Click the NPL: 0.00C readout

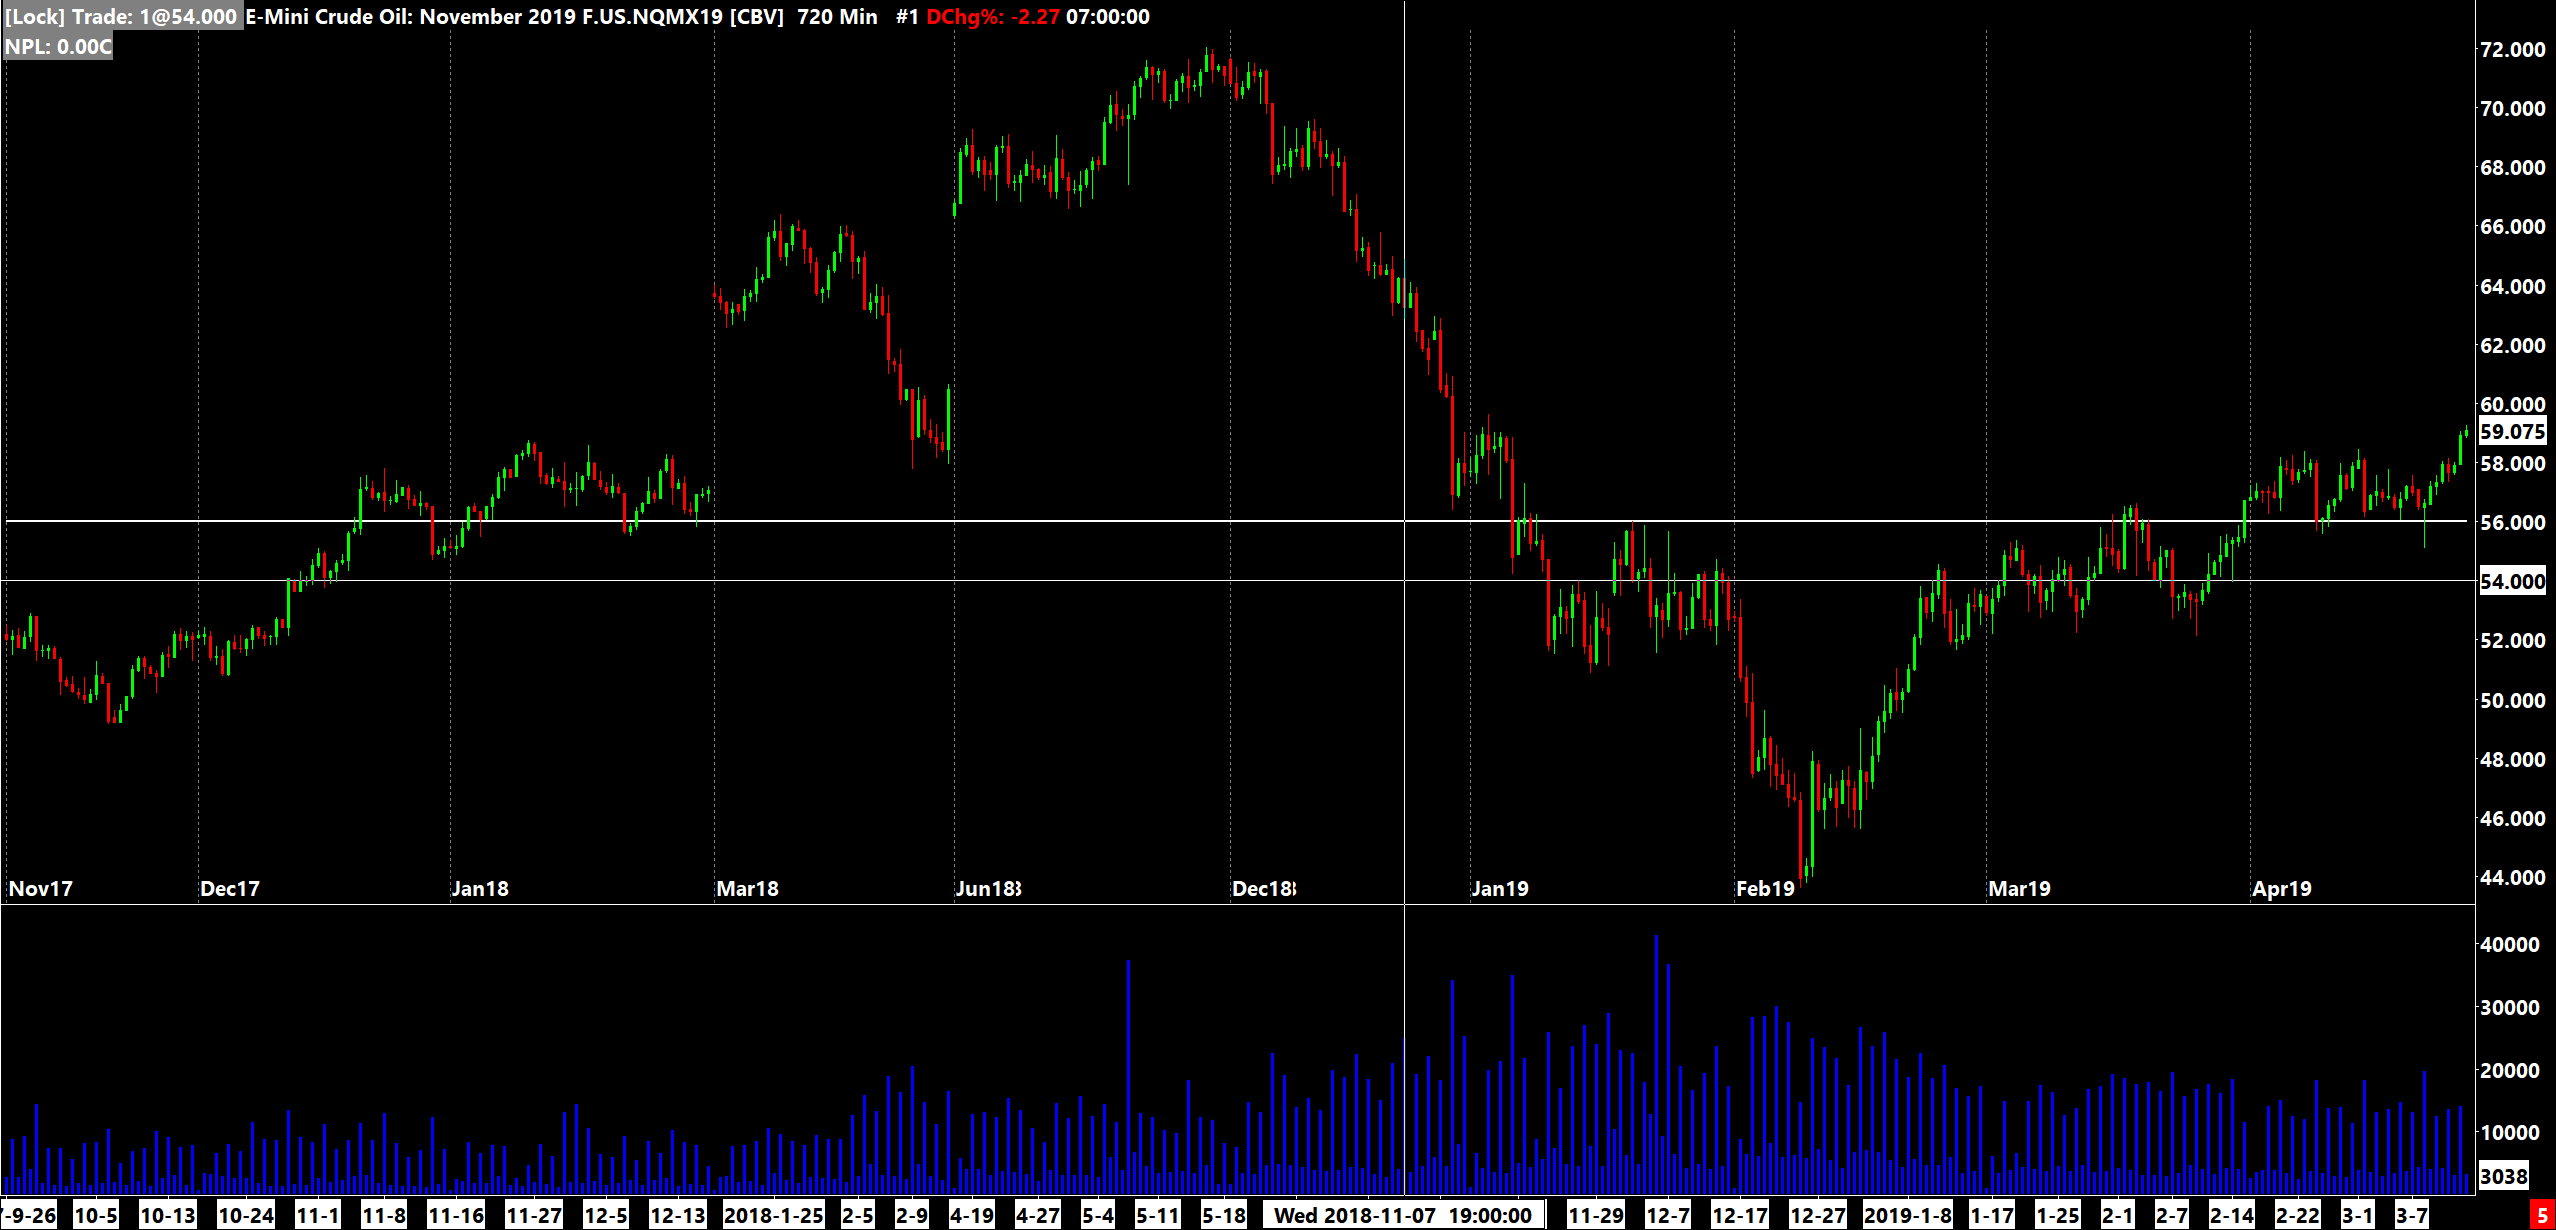click(x=58, y=47)
